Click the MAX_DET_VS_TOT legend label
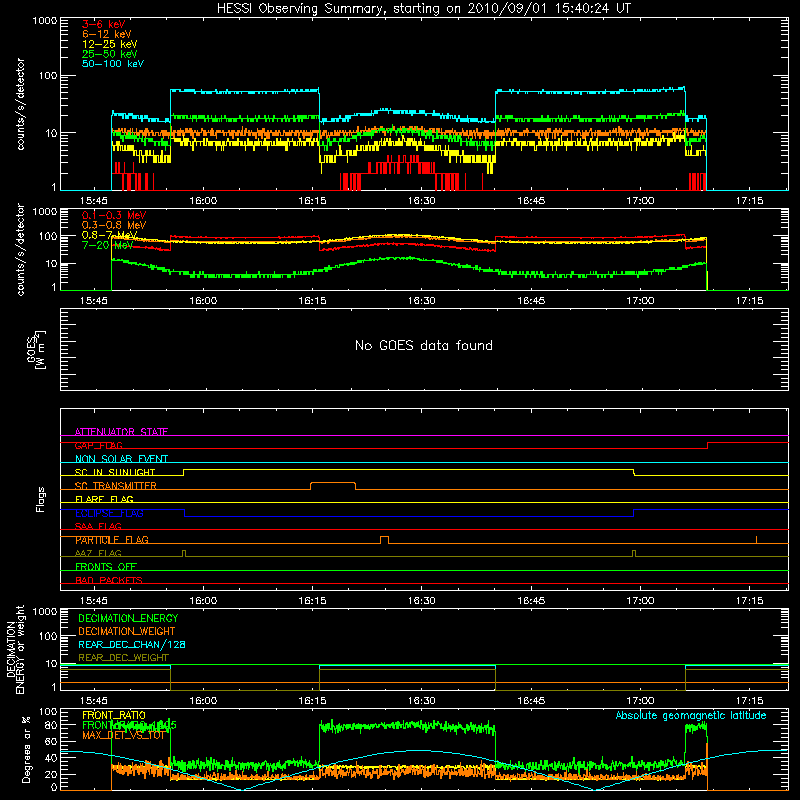 coord(123,735)
